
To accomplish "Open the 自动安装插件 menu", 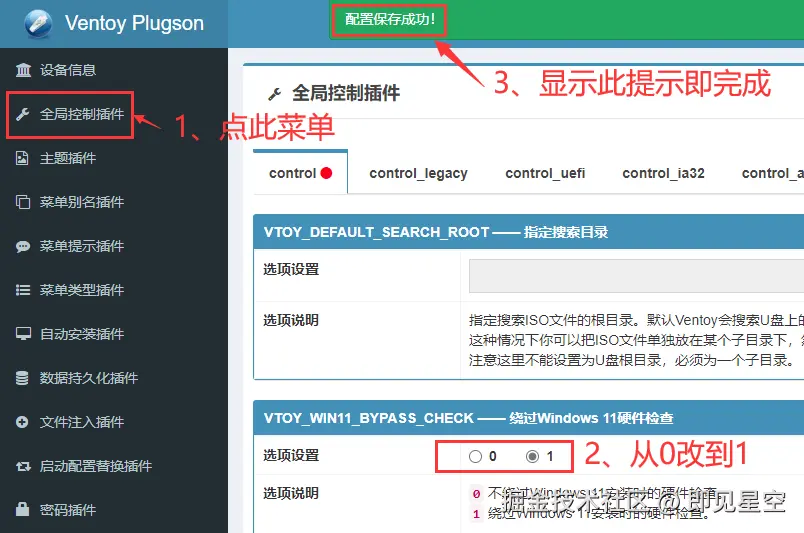I will pos(114,334).
